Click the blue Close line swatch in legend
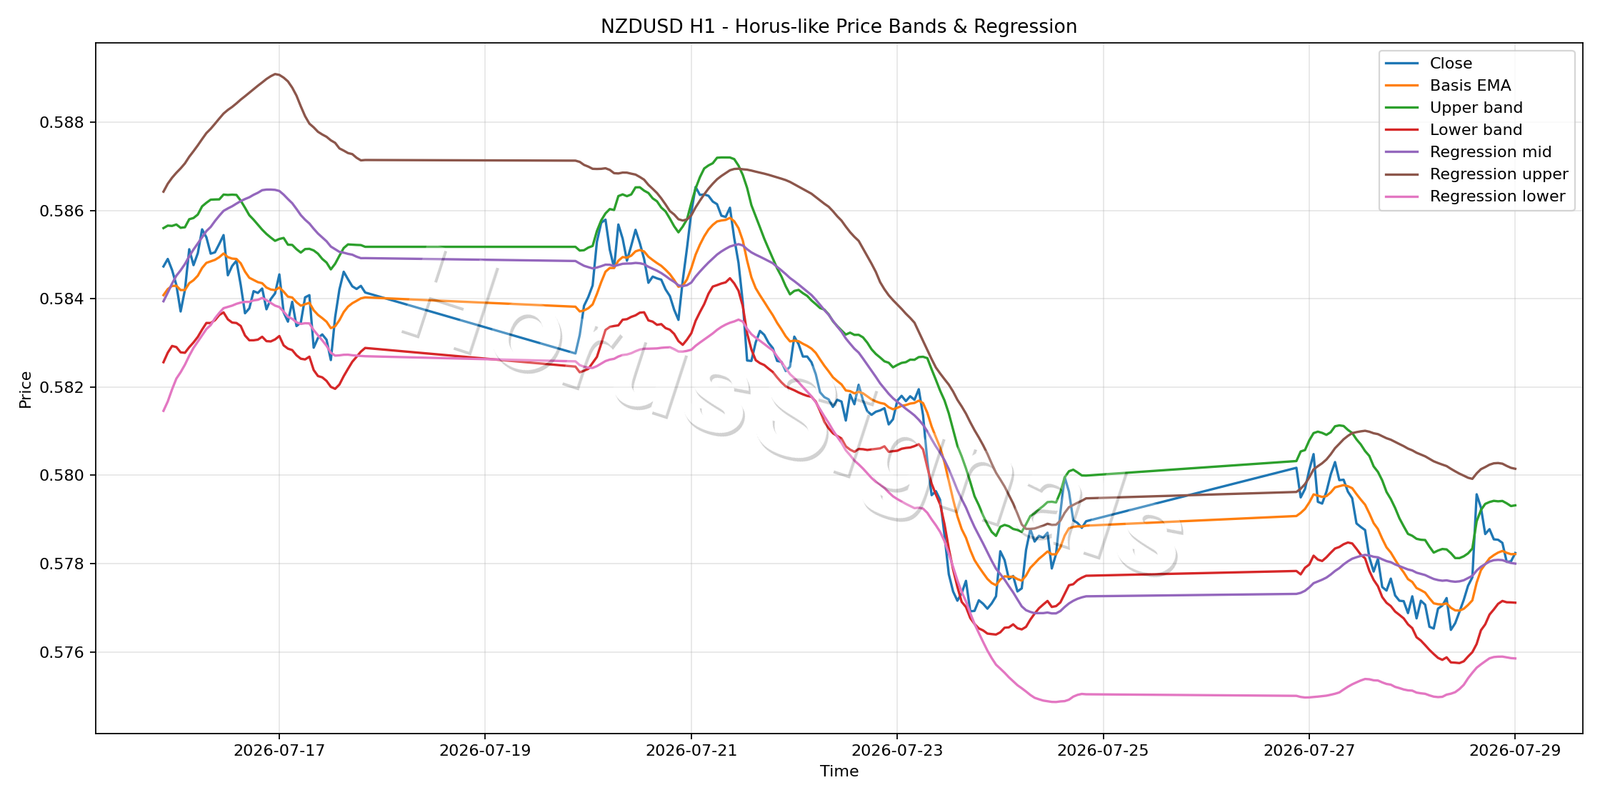 [1402, 64]
